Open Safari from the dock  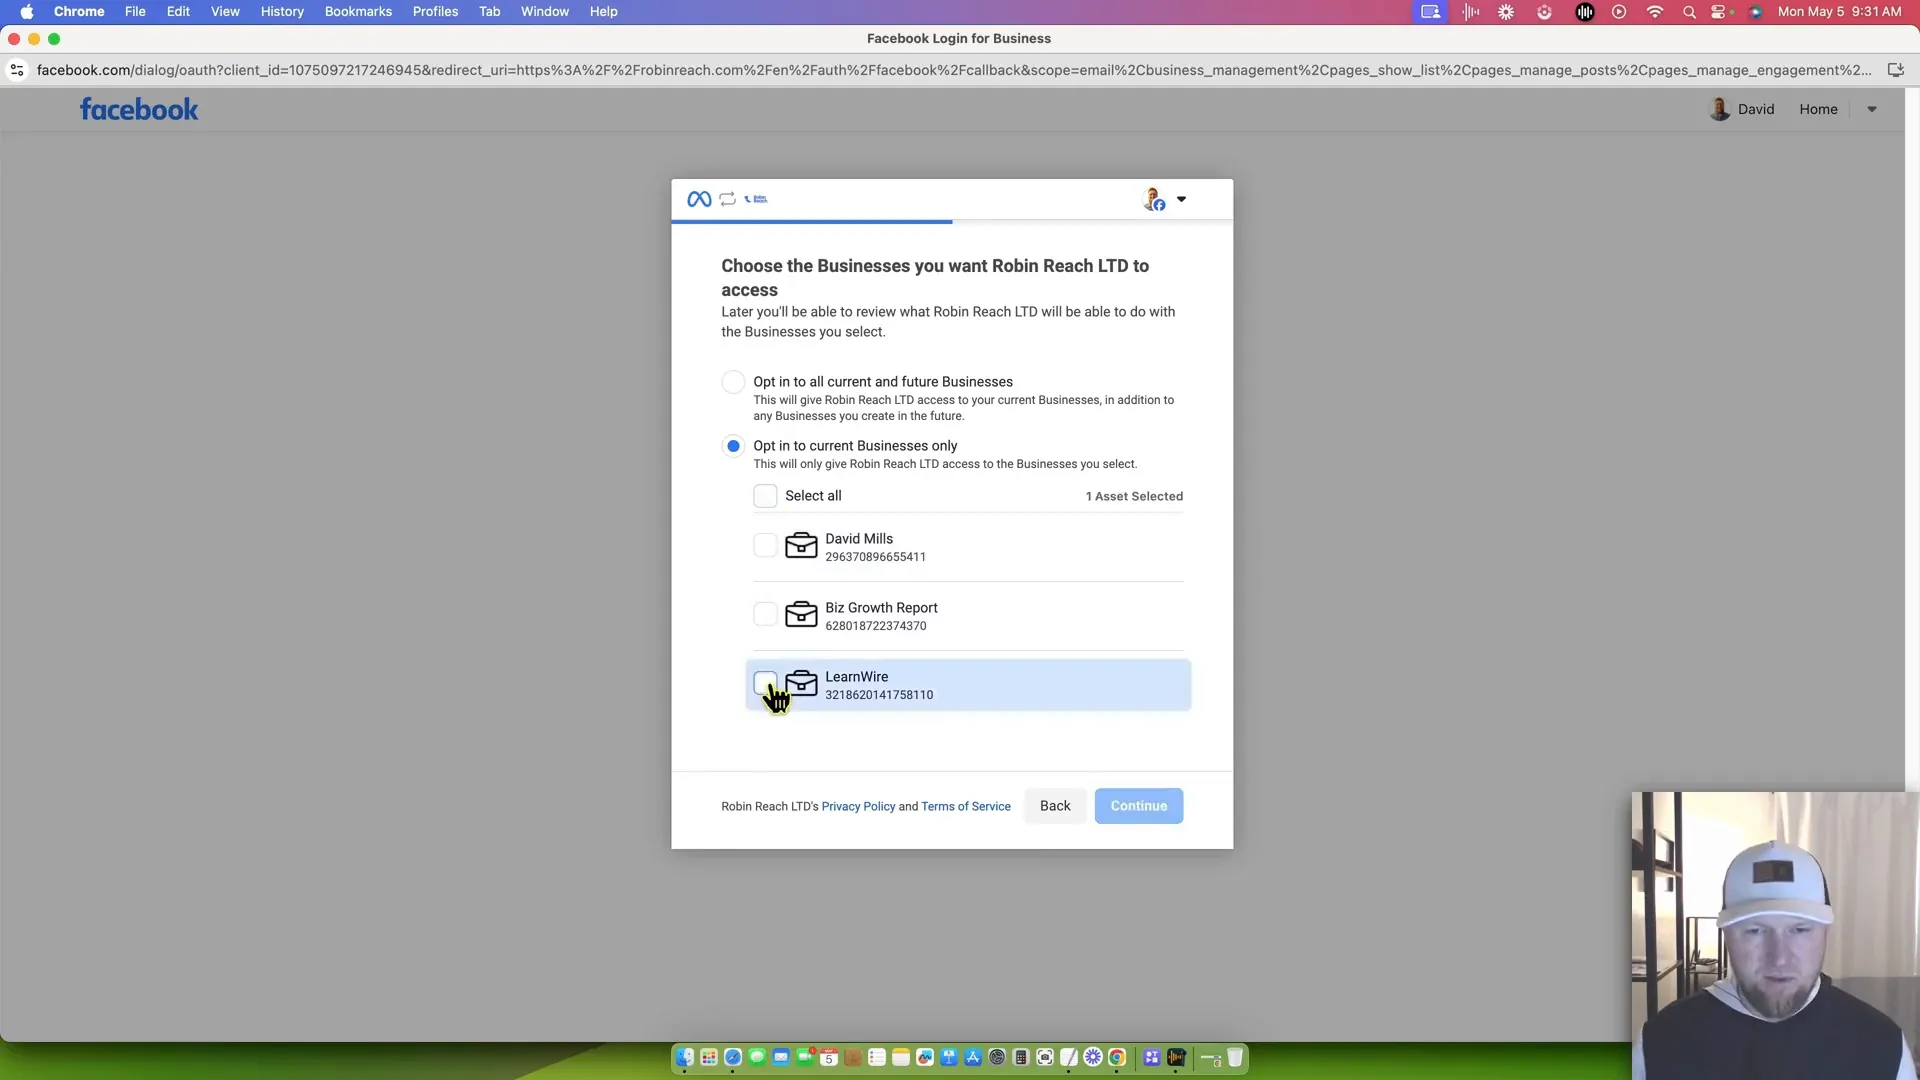pos(733,1058)
